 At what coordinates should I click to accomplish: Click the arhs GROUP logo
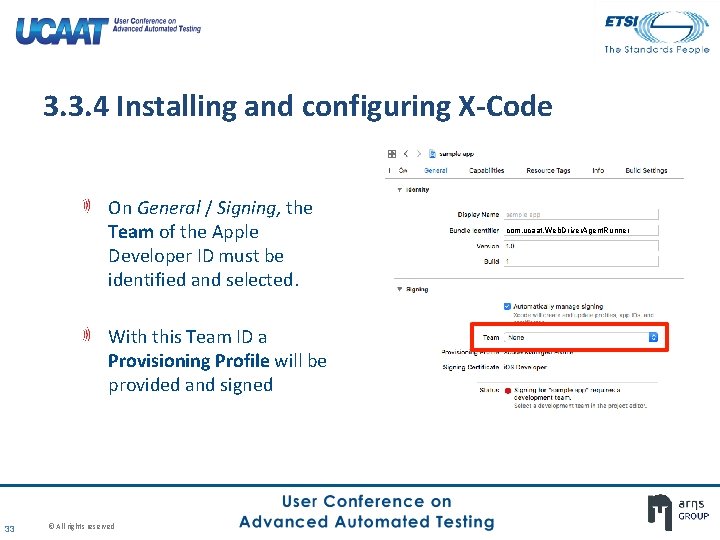(678, 511)
